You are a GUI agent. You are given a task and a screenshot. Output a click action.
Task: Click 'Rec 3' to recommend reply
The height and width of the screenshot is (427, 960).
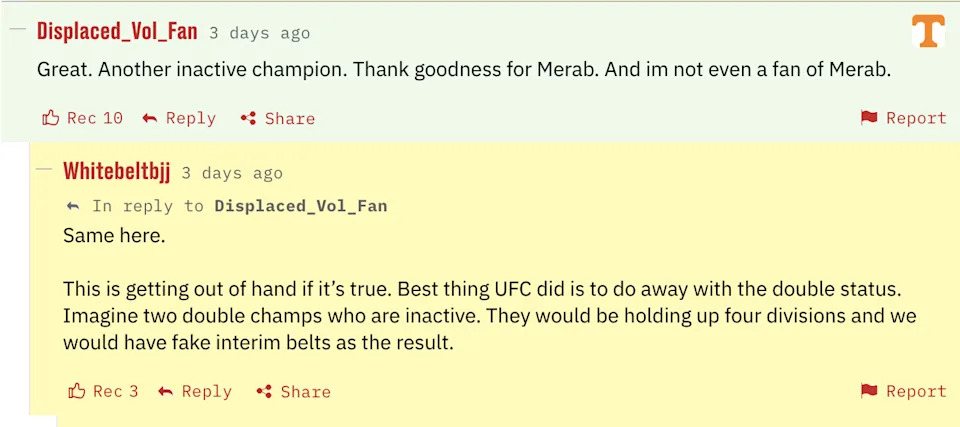(116, 391)
